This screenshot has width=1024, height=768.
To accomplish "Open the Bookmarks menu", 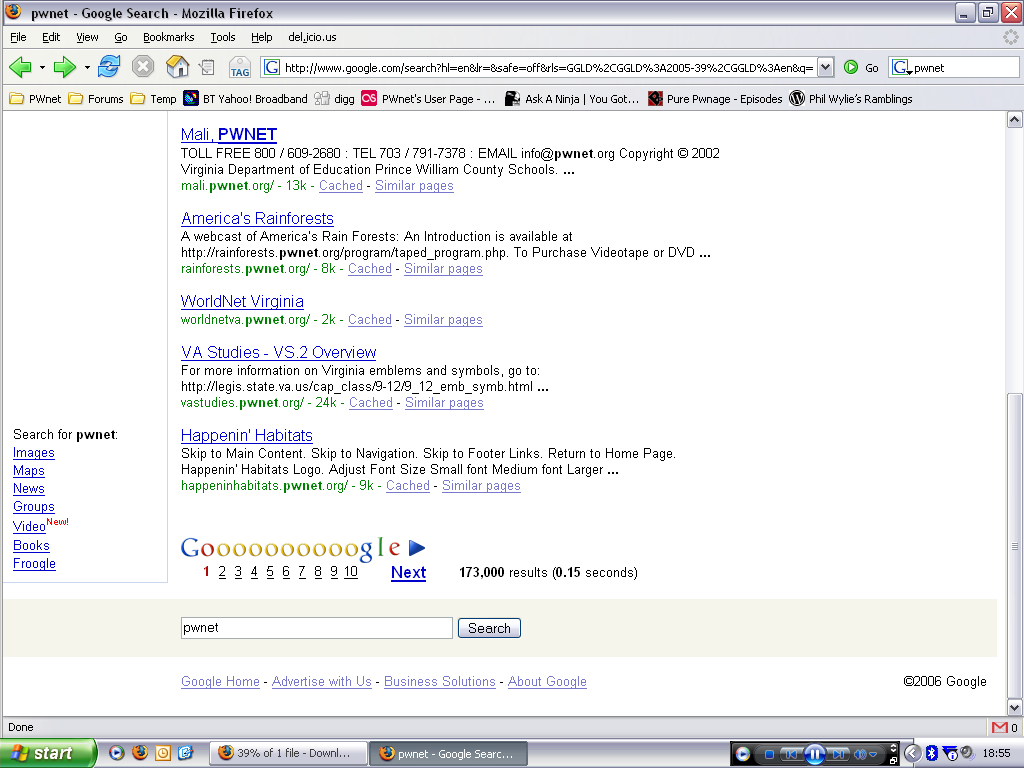I will (168, 37).
